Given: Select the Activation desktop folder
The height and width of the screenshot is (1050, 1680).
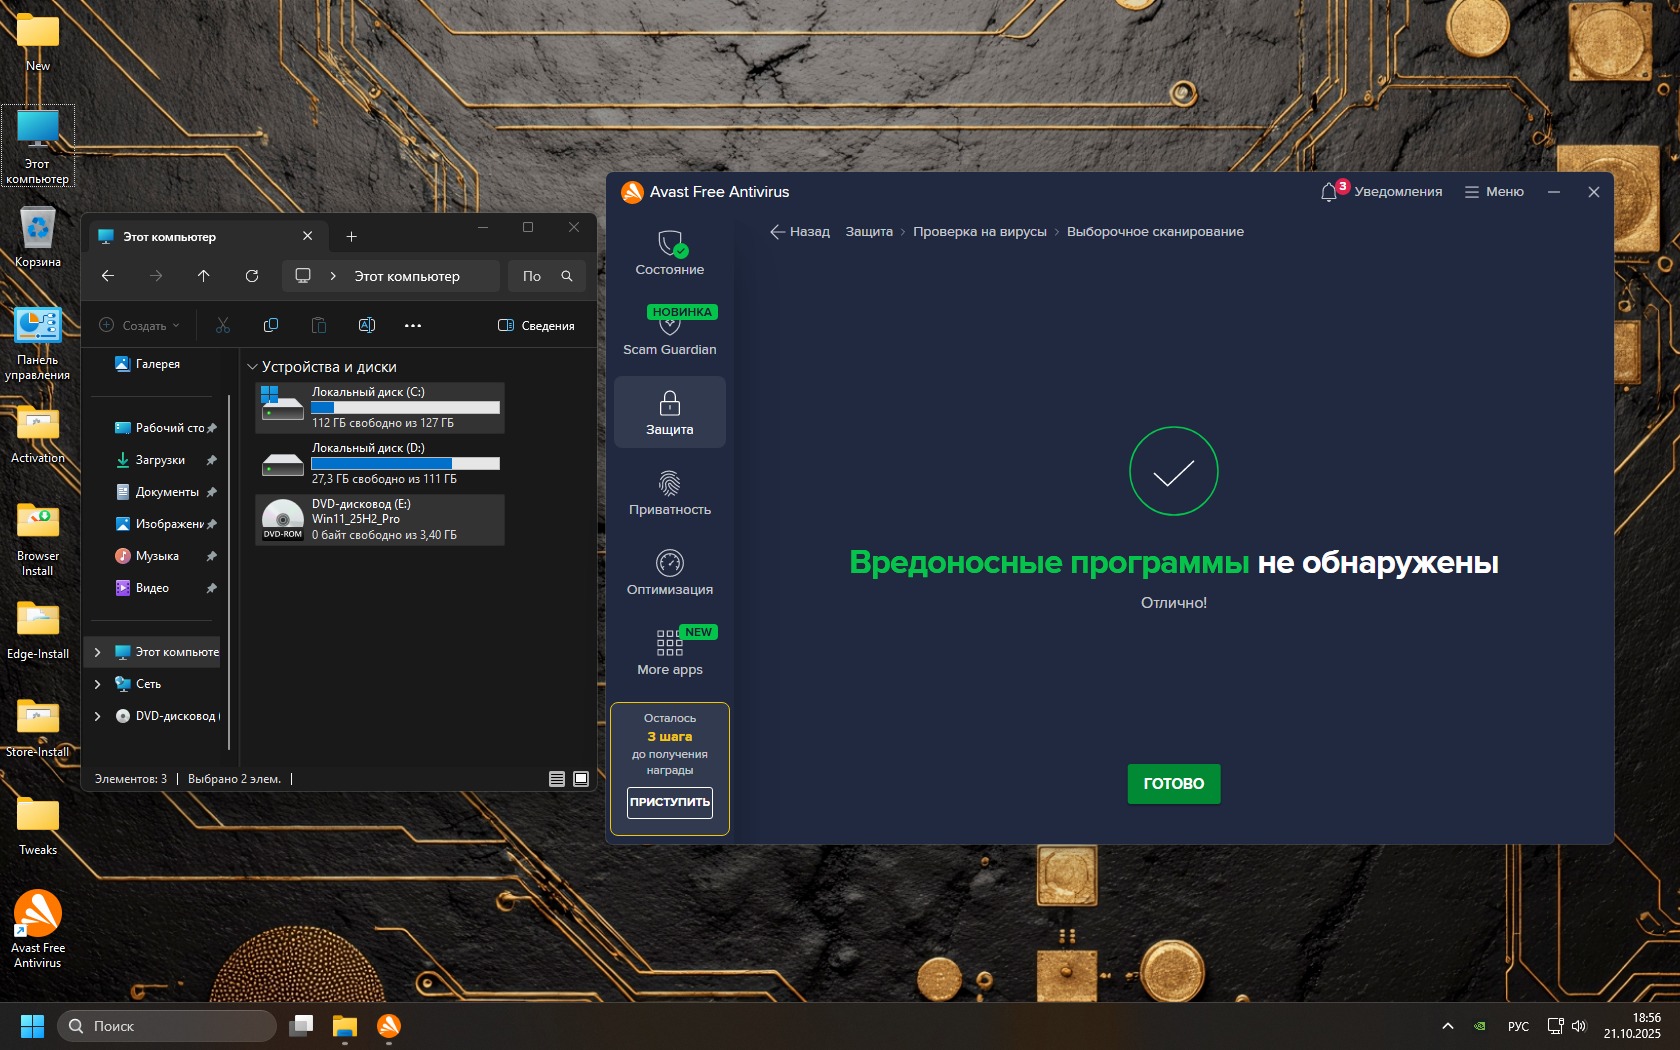Looking at the screenshot, I should (38, 436).
